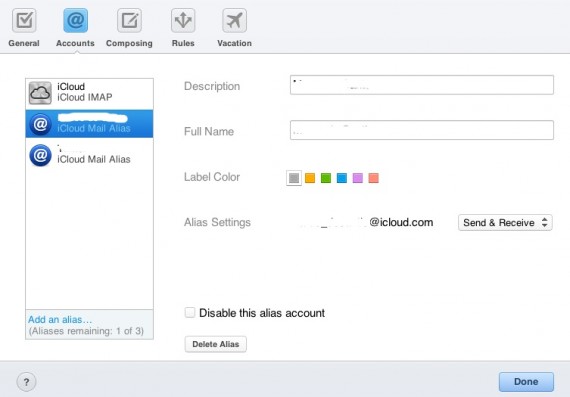Image resolution: width=570 pixels, height=397 pixels.
Task: Switch to the Vacation tab label
Action: click(234, 43)
